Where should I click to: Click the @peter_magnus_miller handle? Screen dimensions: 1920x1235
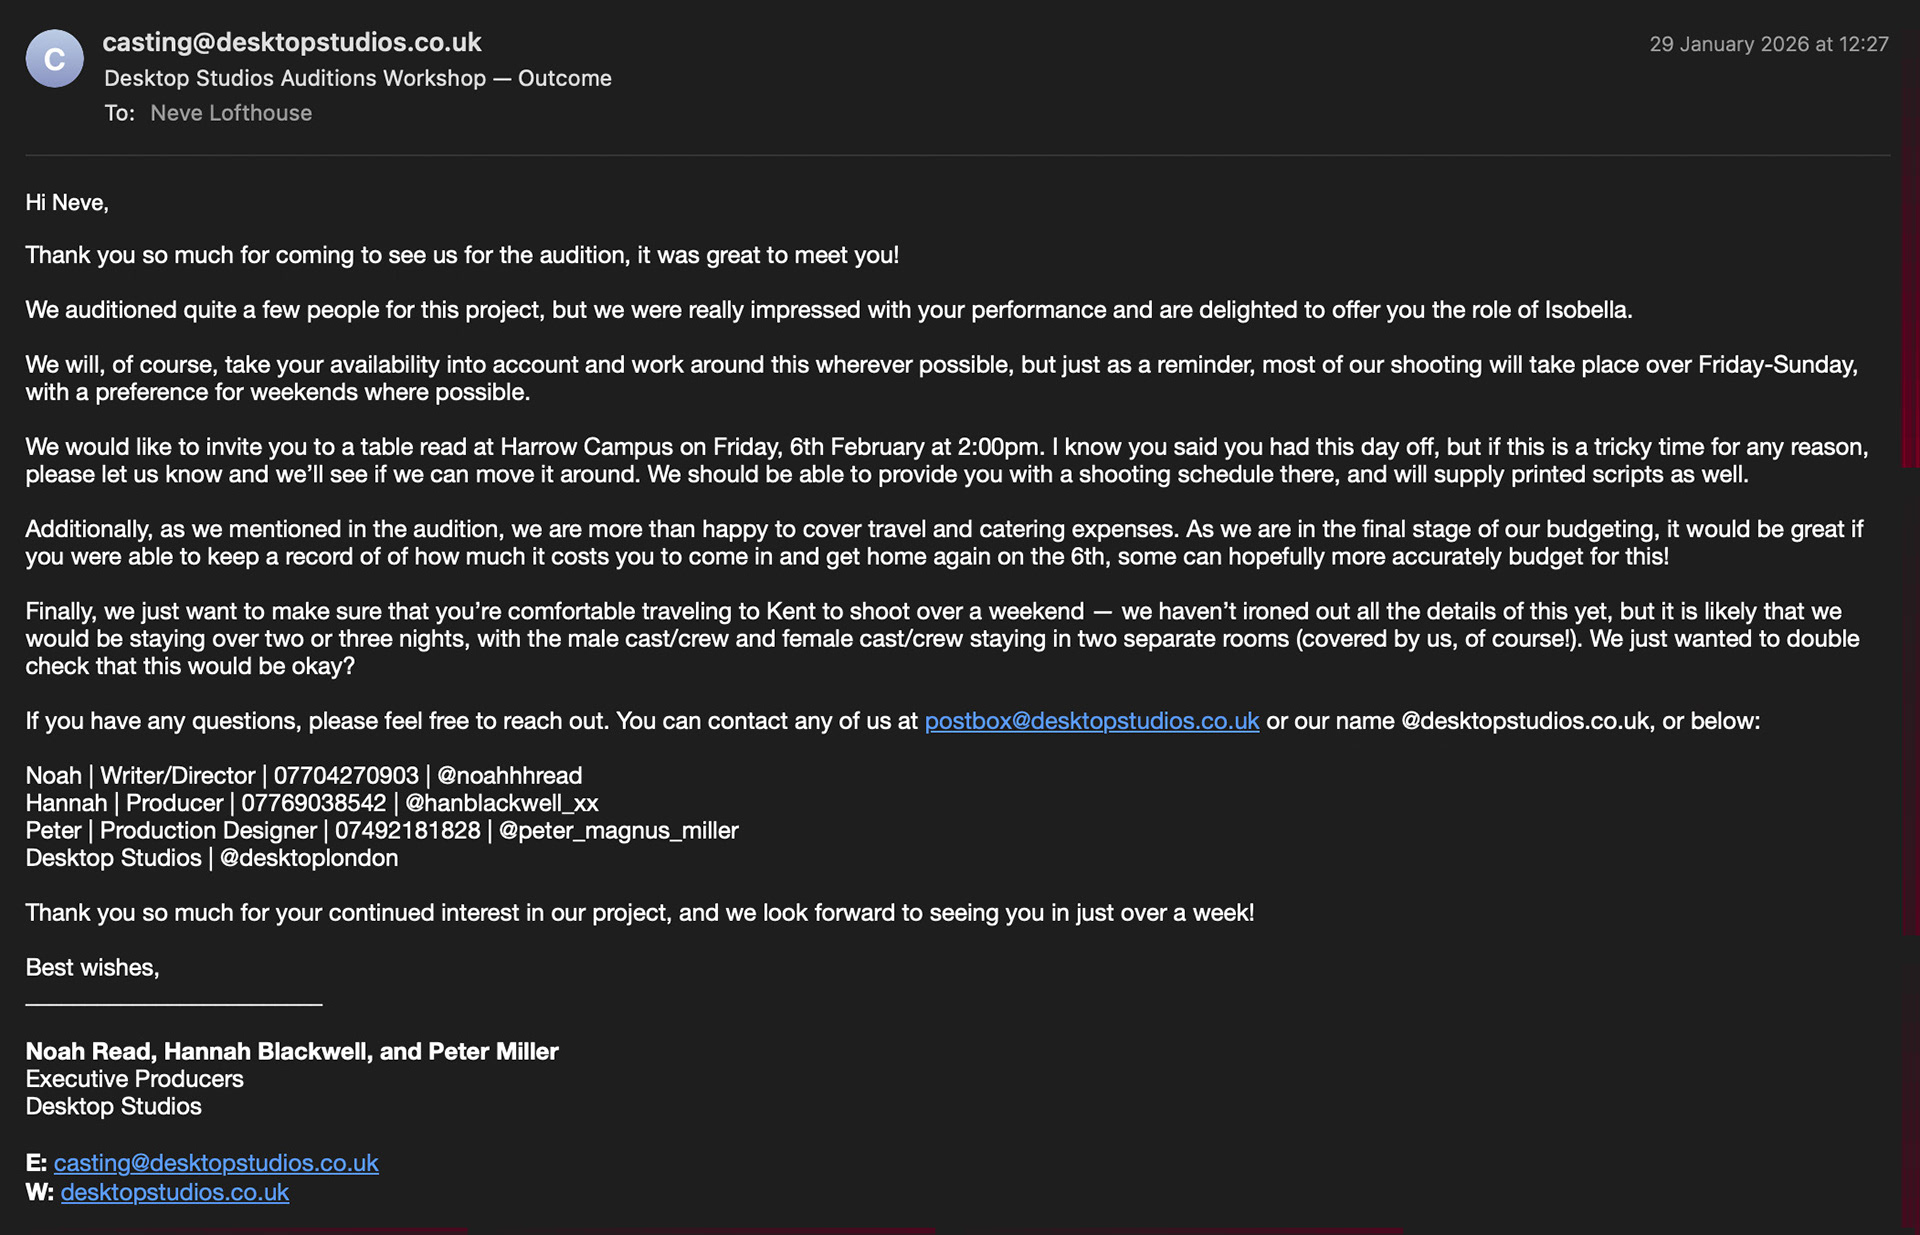click(618, 831)
